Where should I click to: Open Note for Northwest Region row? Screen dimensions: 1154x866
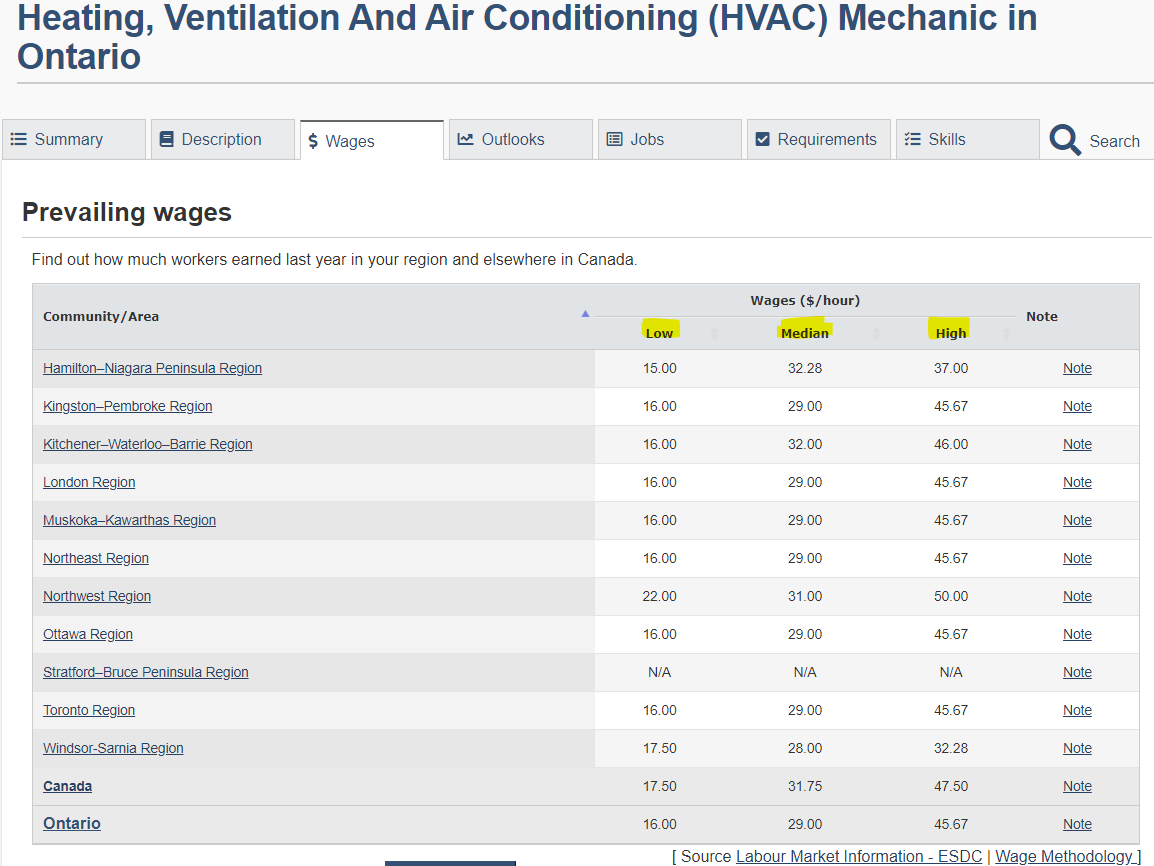tap(1077, 596)
